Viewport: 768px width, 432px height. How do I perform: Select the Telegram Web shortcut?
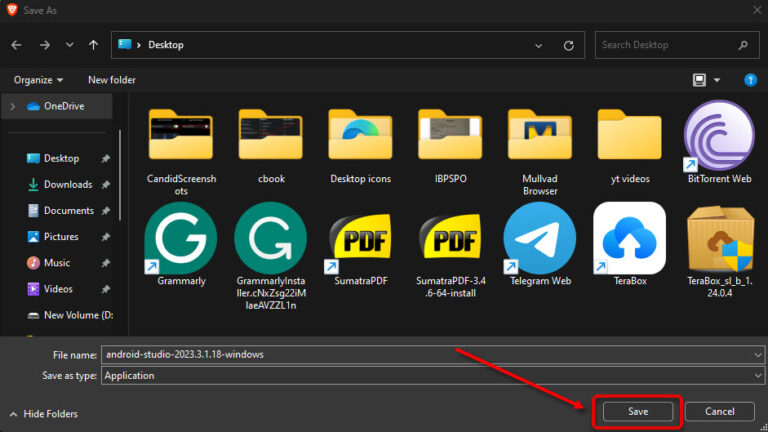[540, 244]
